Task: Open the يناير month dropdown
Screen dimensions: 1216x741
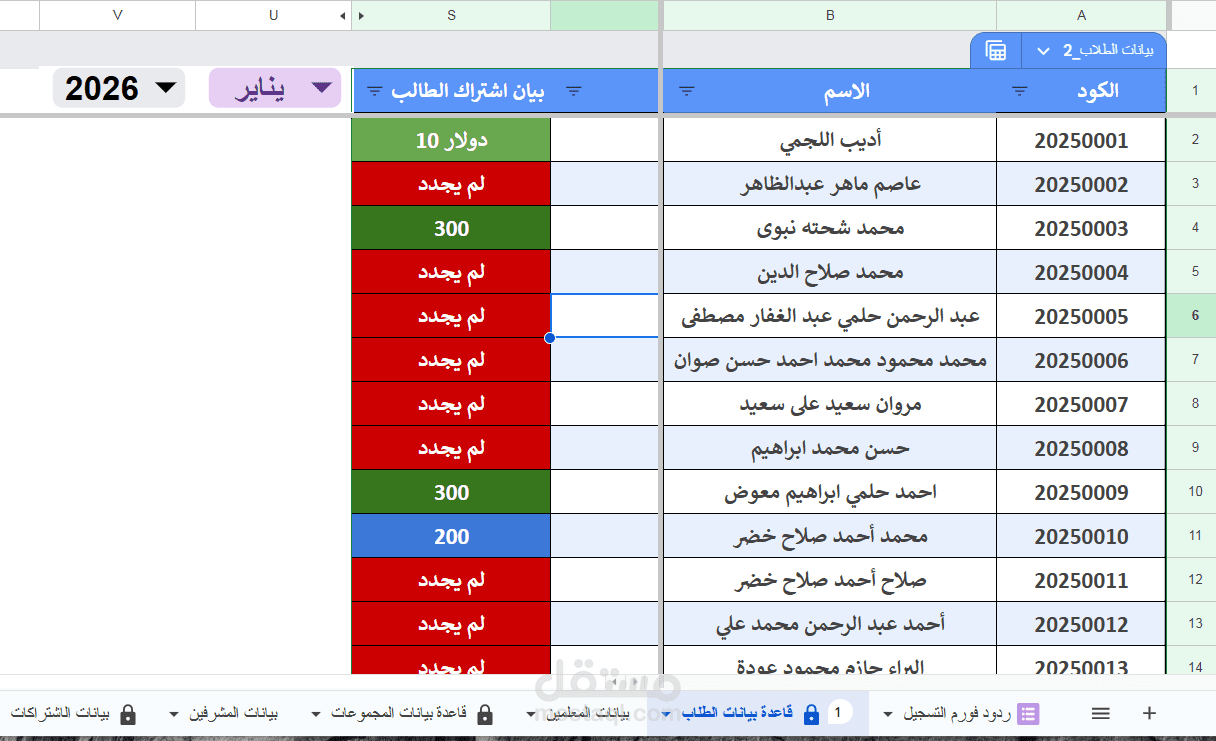Action: [x=275, y=88]
